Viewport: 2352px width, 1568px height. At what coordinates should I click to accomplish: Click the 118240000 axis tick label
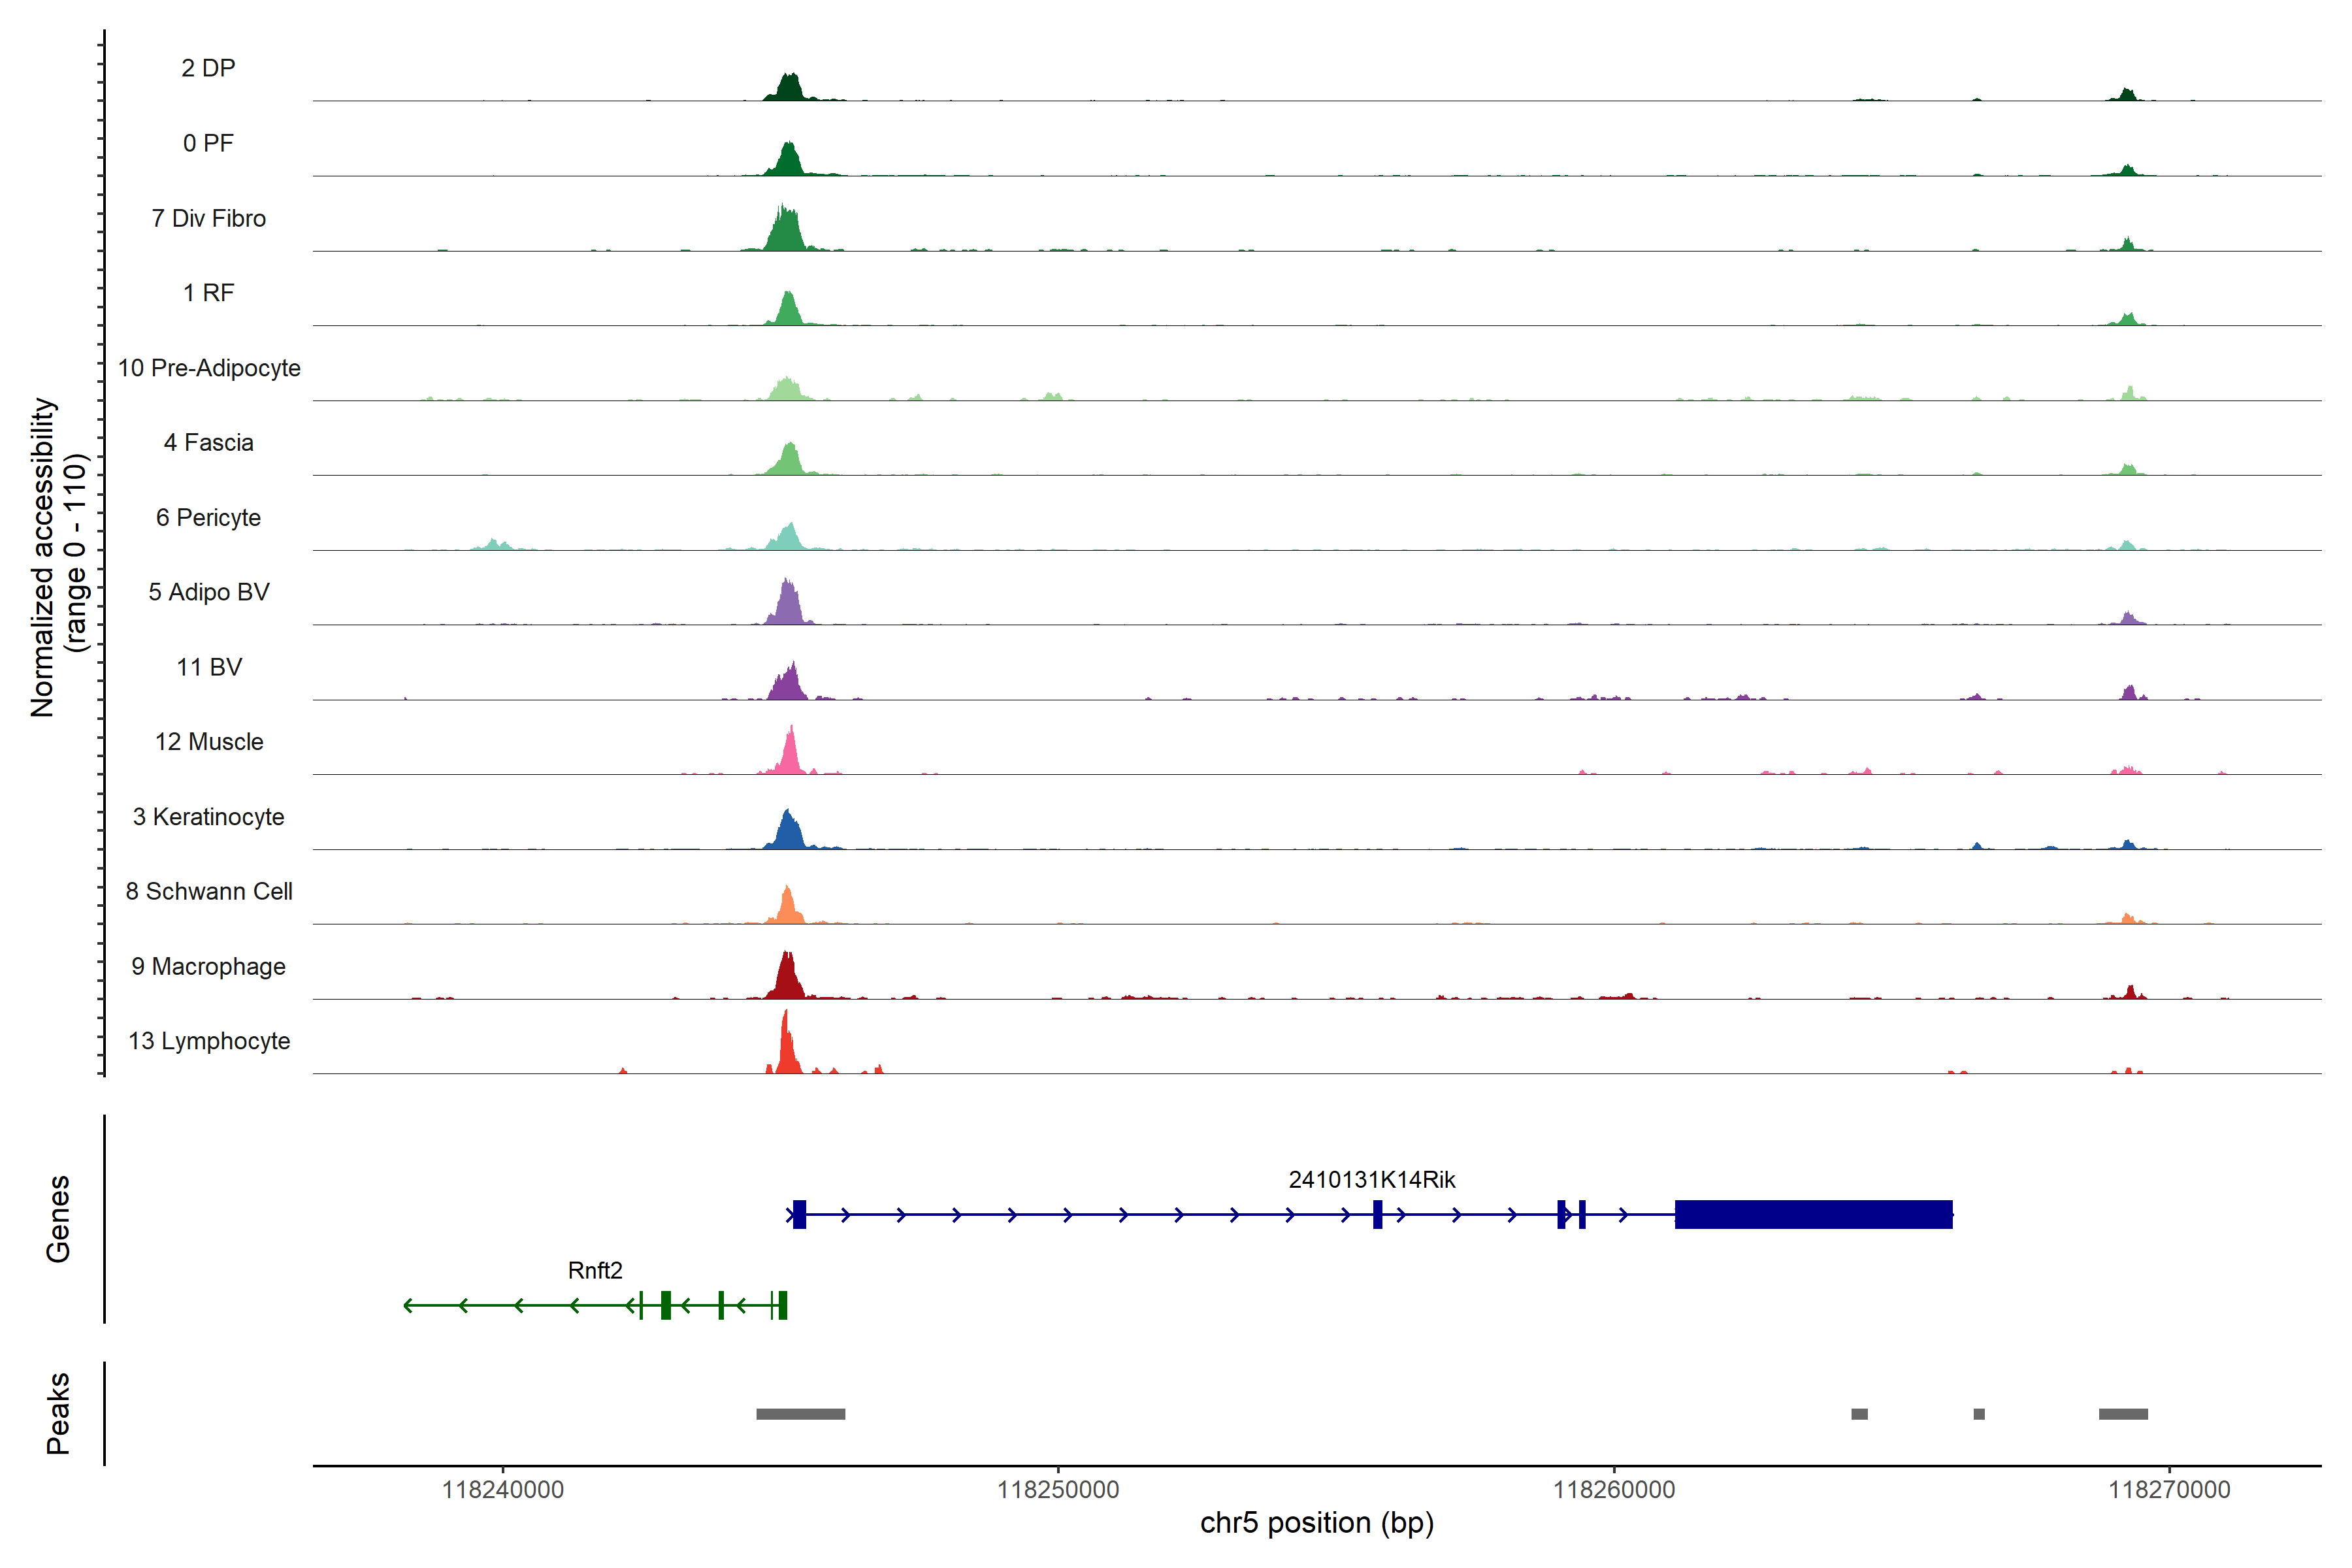[x=503, y=1490]
